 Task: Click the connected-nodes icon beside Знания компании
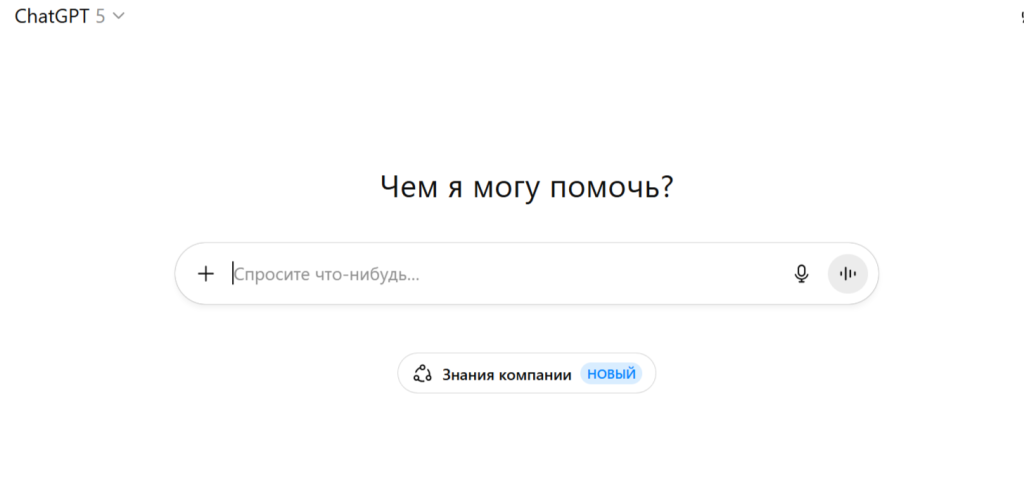point(422,374)
